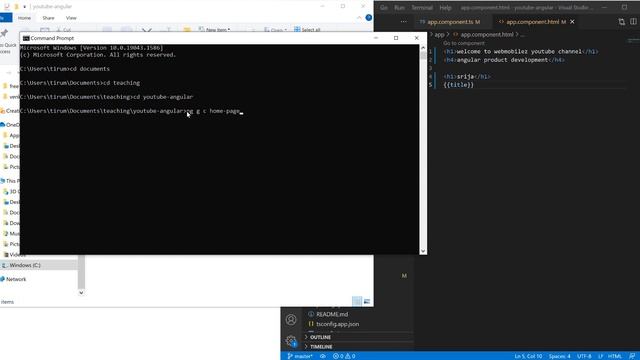Open errors and warnings indicator
The width and height of the screenshot is (640, 360).
(x=344, y=356)
